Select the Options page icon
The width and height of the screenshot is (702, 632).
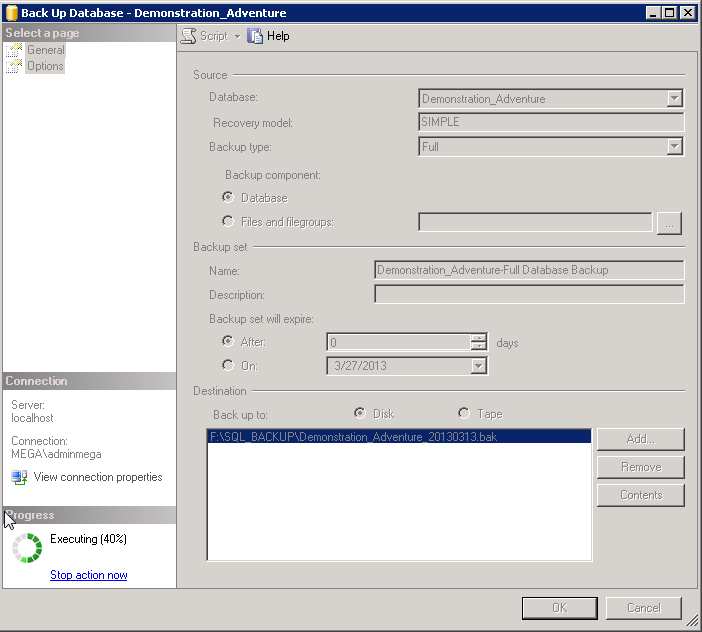pos(14,66)
